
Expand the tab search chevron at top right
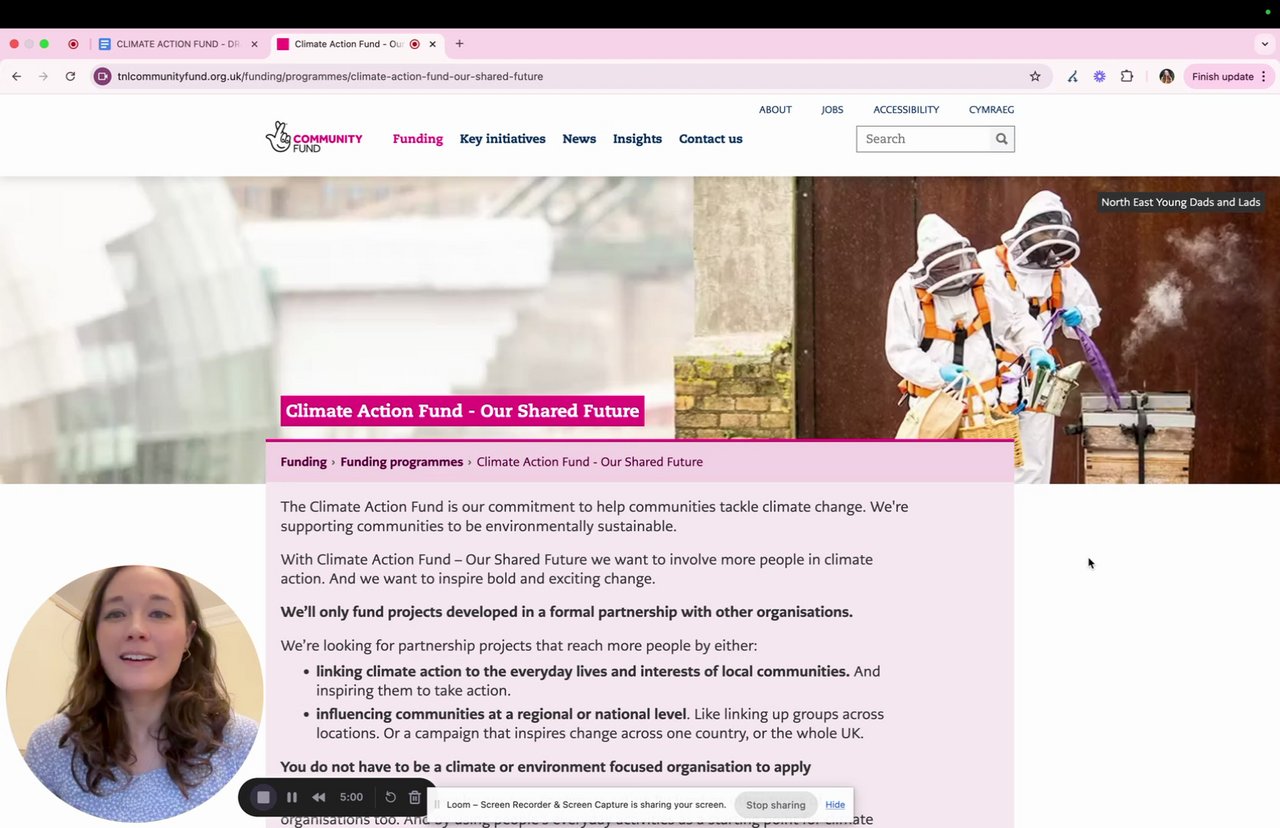click(1265, 44)
